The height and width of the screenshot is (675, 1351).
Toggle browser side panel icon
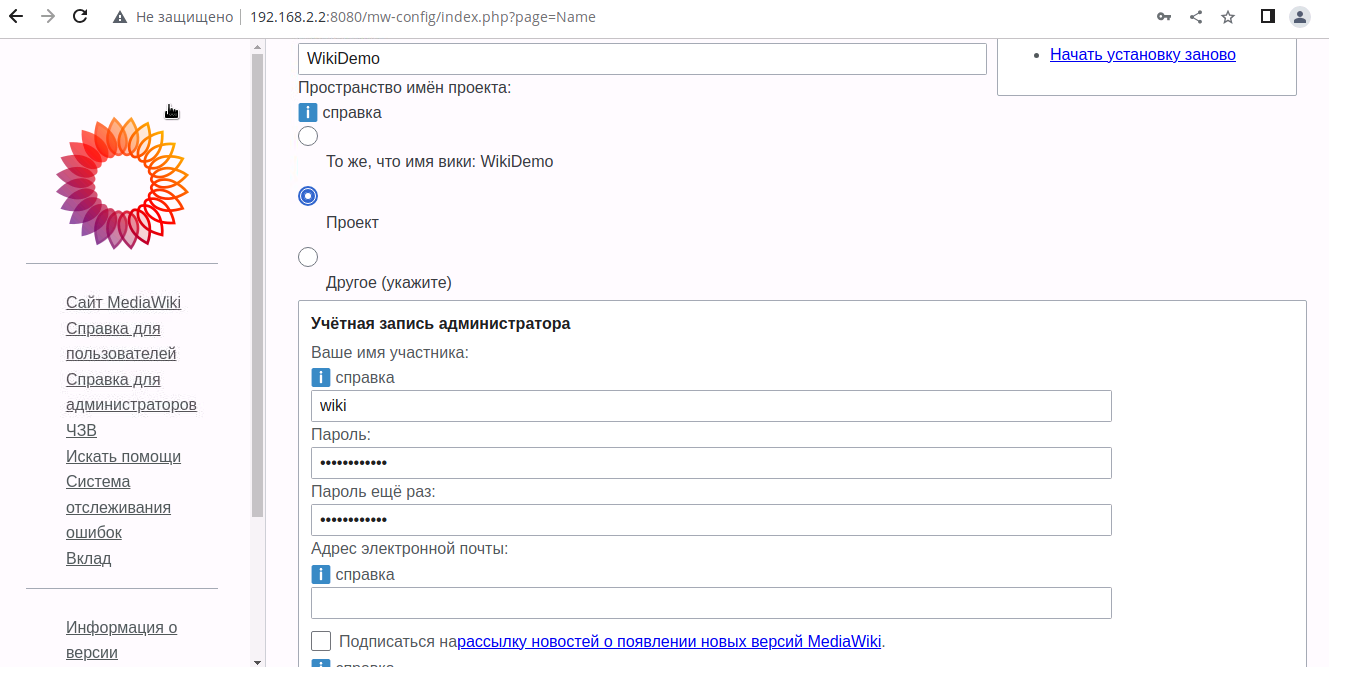[1267, 17]
